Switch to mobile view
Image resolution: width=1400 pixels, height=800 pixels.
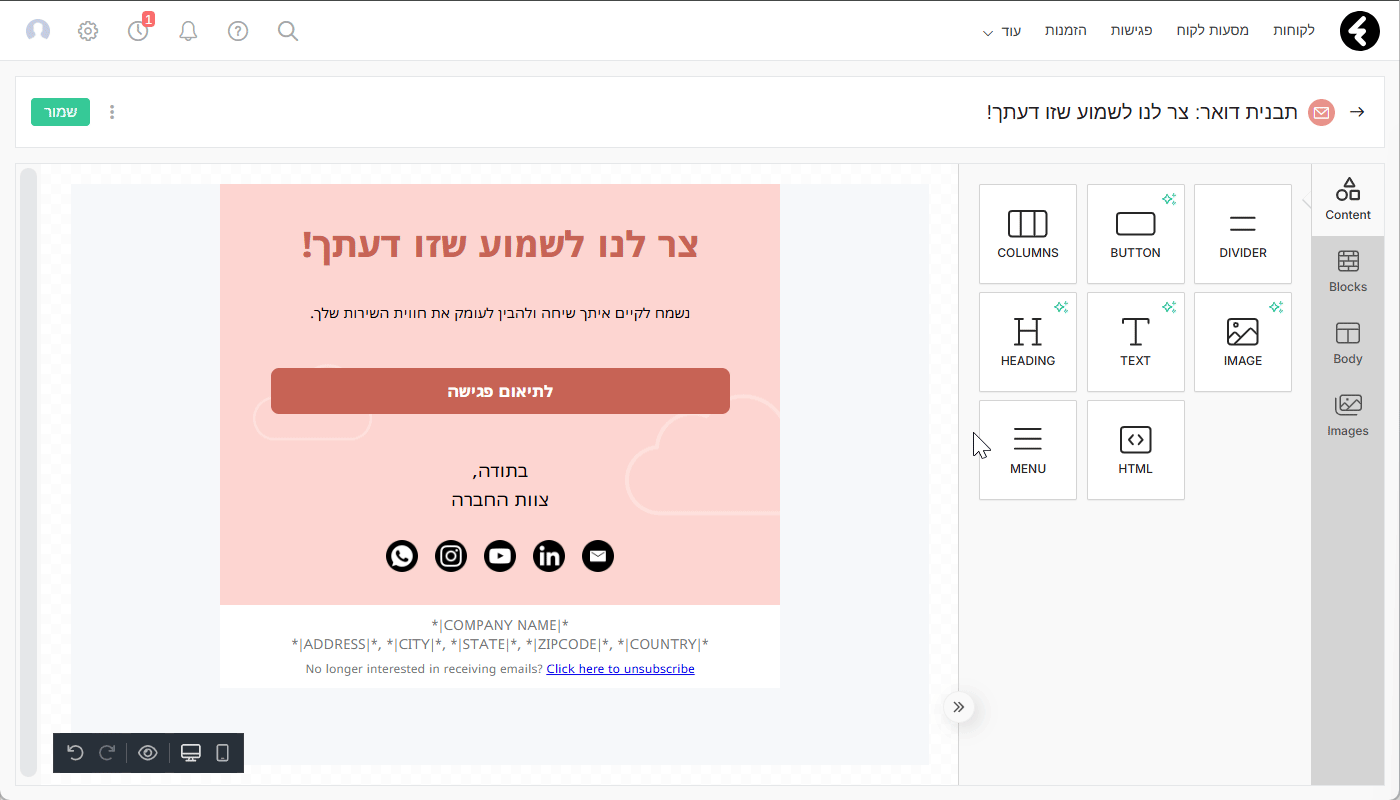[223, 753]
